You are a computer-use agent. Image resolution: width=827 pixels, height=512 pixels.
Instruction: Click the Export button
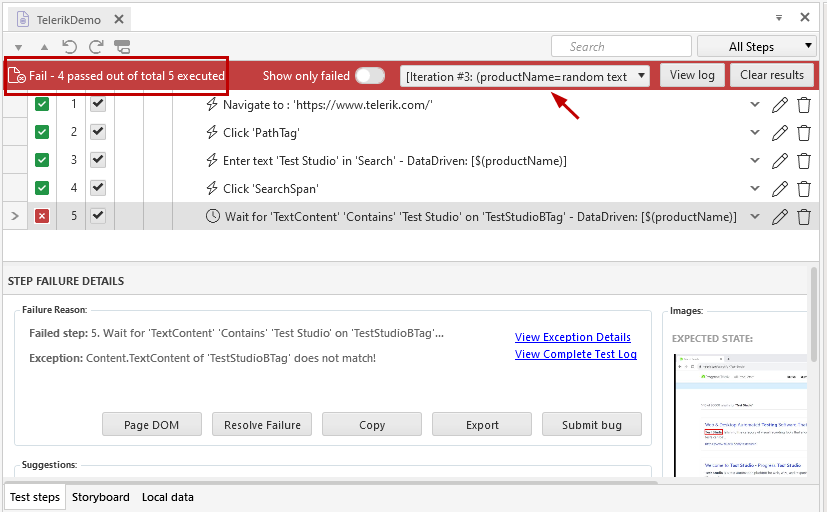(x=482, y=425)
